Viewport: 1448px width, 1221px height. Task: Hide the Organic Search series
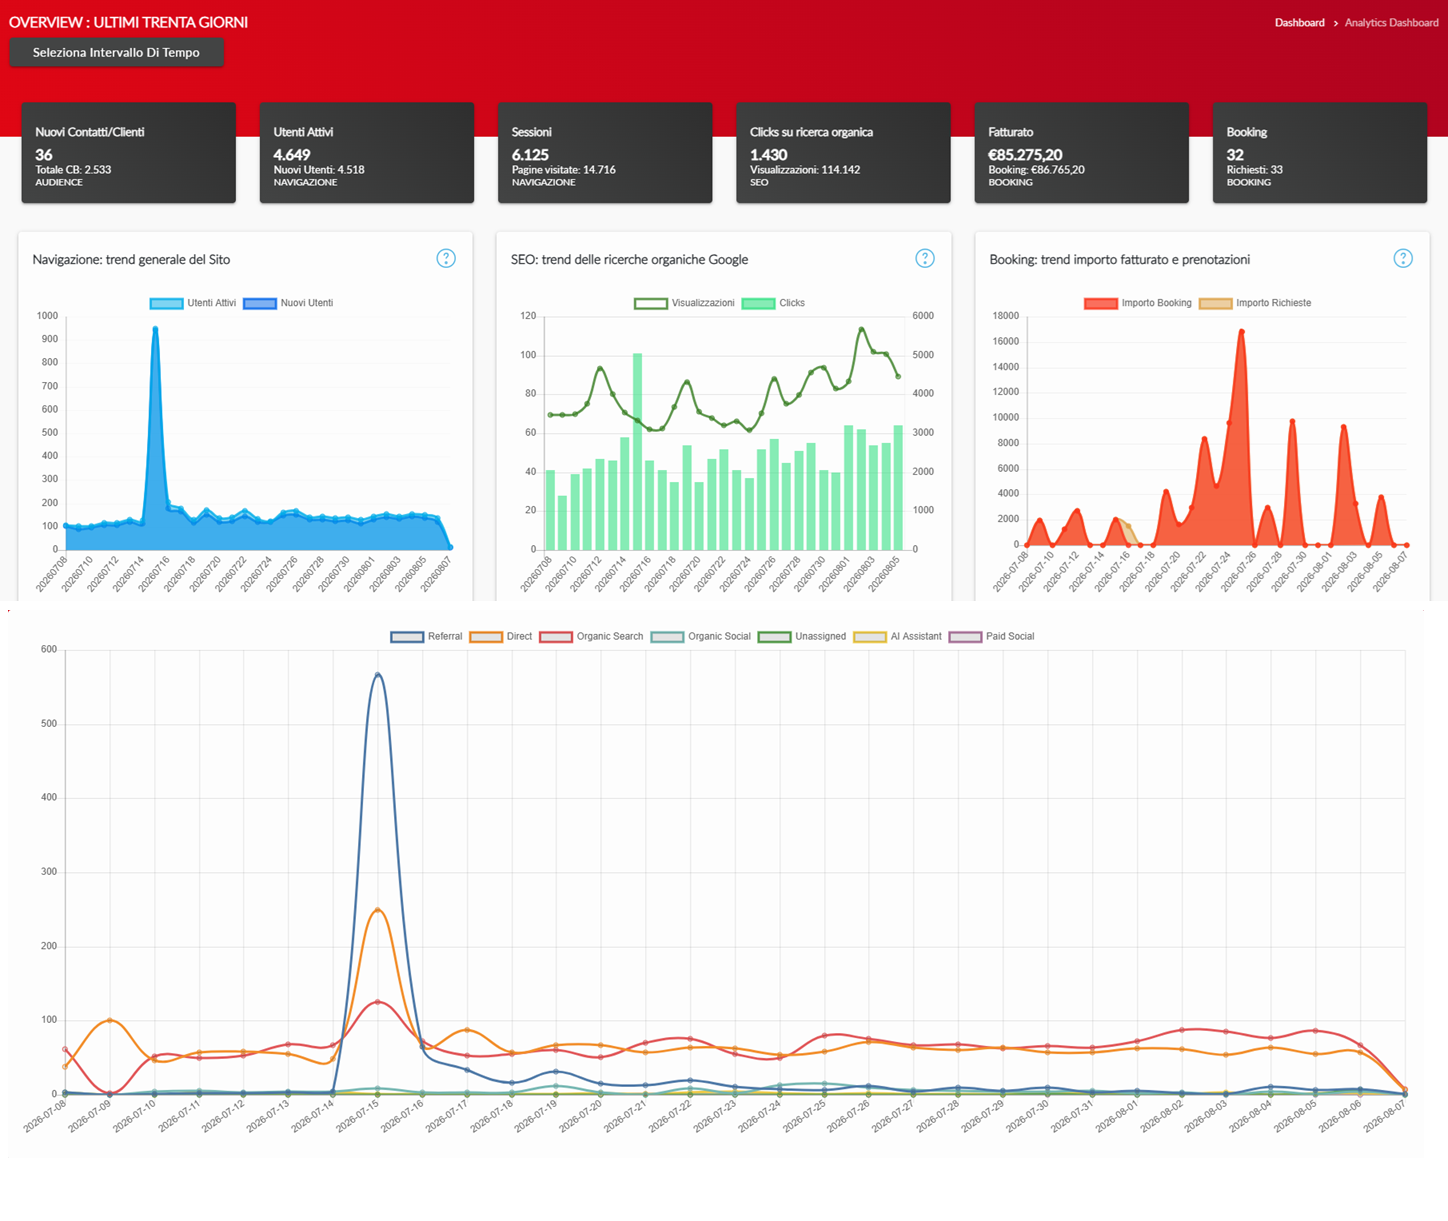tap(591, 636)
